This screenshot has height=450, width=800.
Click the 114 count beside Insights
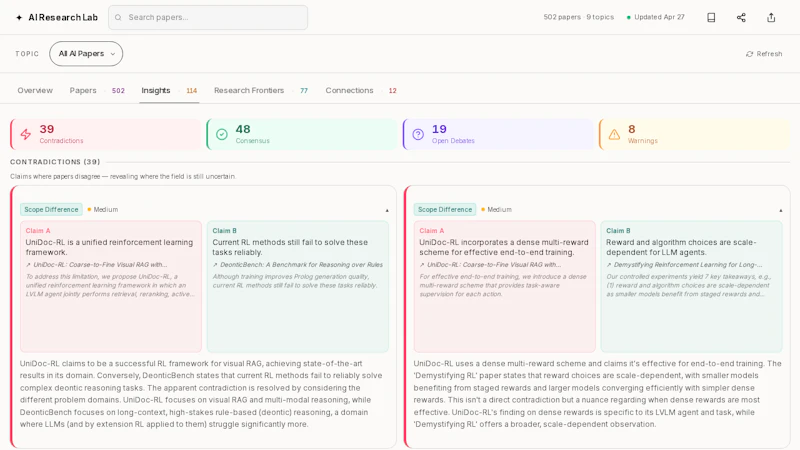coord(191,91)
